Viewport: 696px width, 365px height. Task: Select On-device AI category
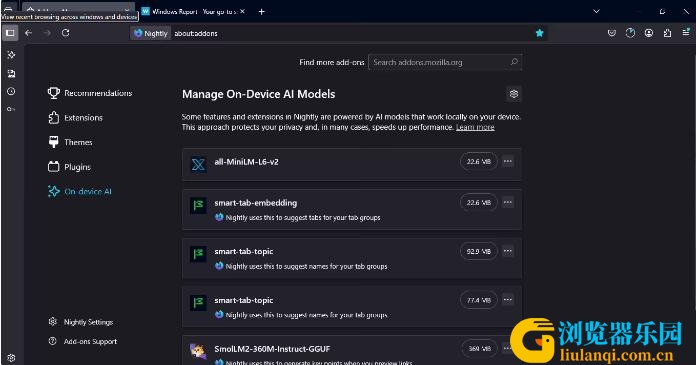click(80, 191)
